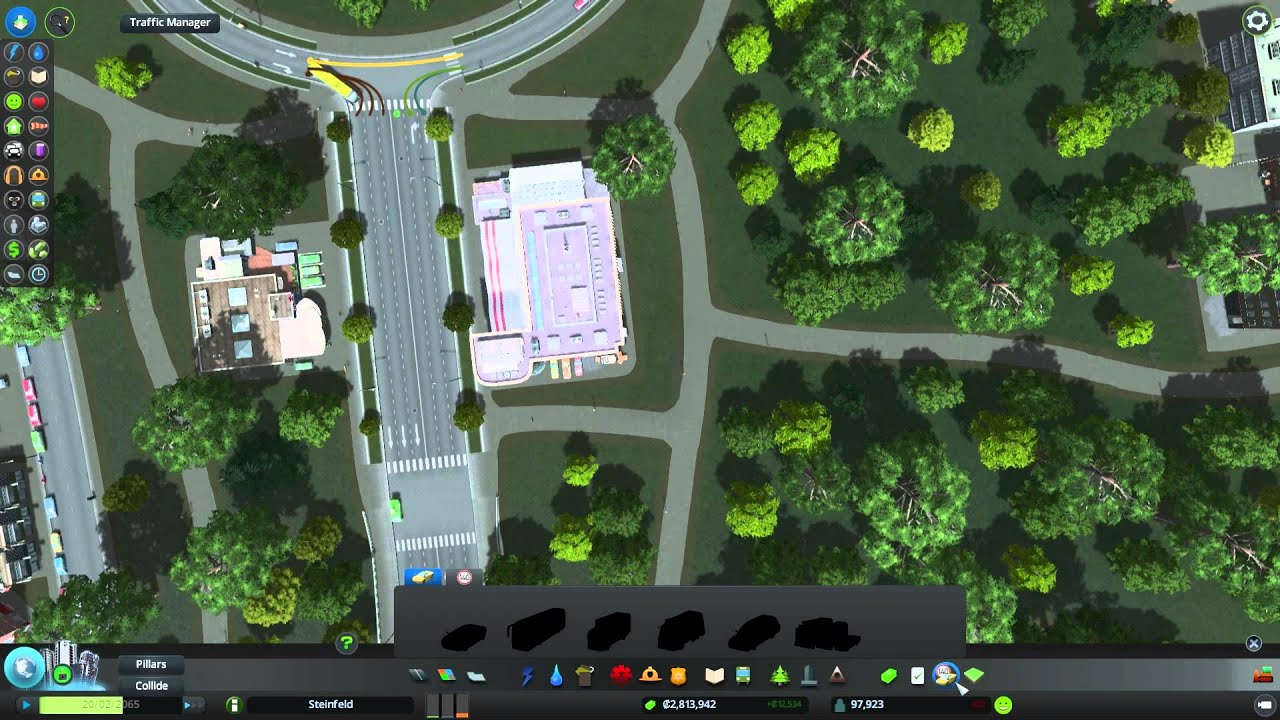Image resolution: width=1280 pixels, height=720 pixels.
Task: Click the population count 97,923
Action: point(866,705)
